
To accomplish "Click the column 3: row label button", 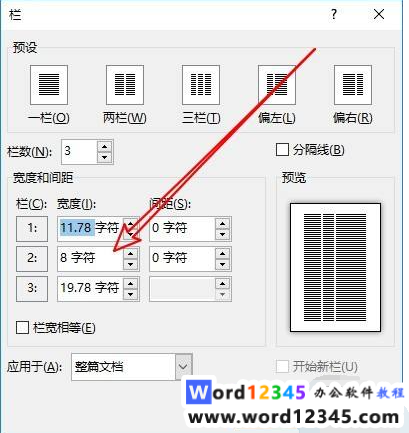I will tap(32, 289).
